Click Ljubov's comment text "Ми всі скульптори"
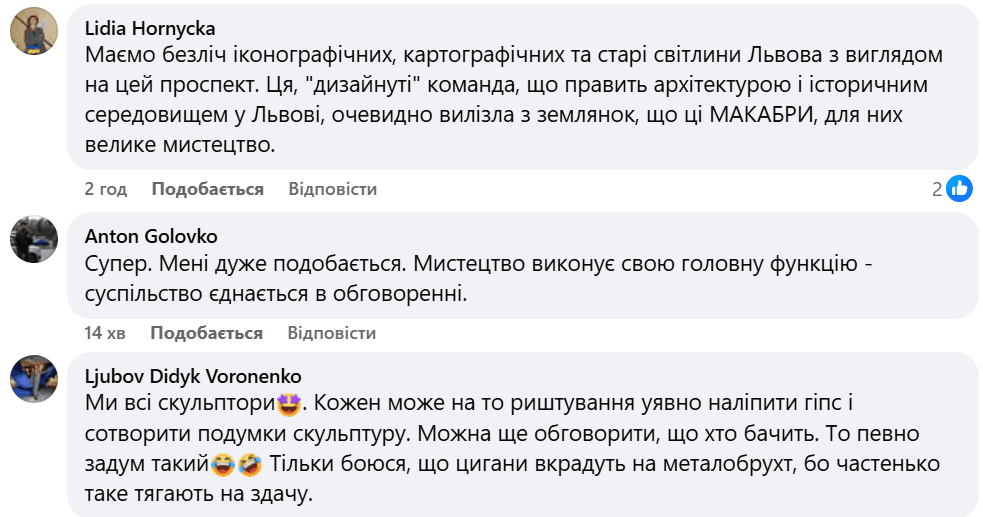 [180, 406]
